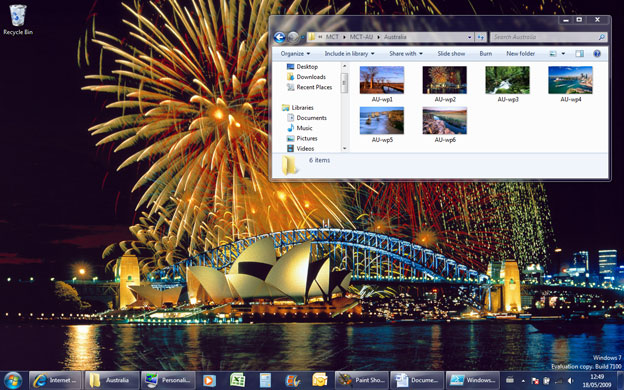The width and height of the screenshot is (624, 390).
Task: Click the Explorer forward arrow button
Action: coord(293,37)
